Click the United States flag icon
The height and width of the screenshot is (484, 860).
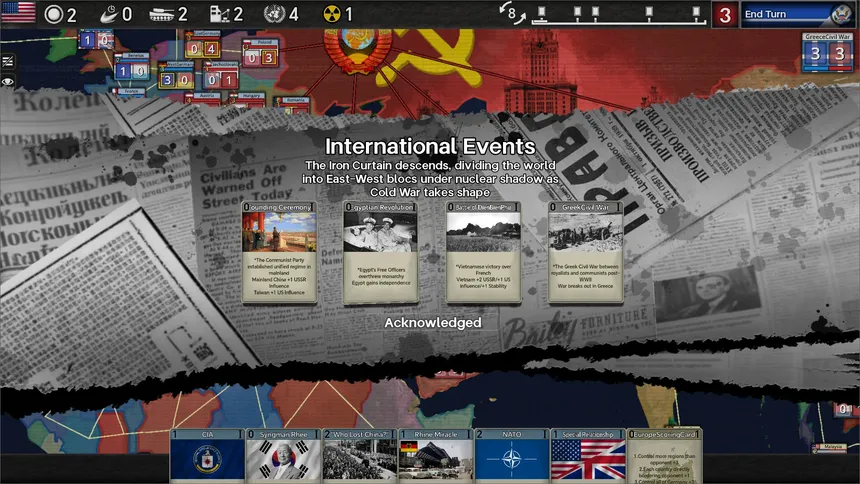click(x=18, y=12)
